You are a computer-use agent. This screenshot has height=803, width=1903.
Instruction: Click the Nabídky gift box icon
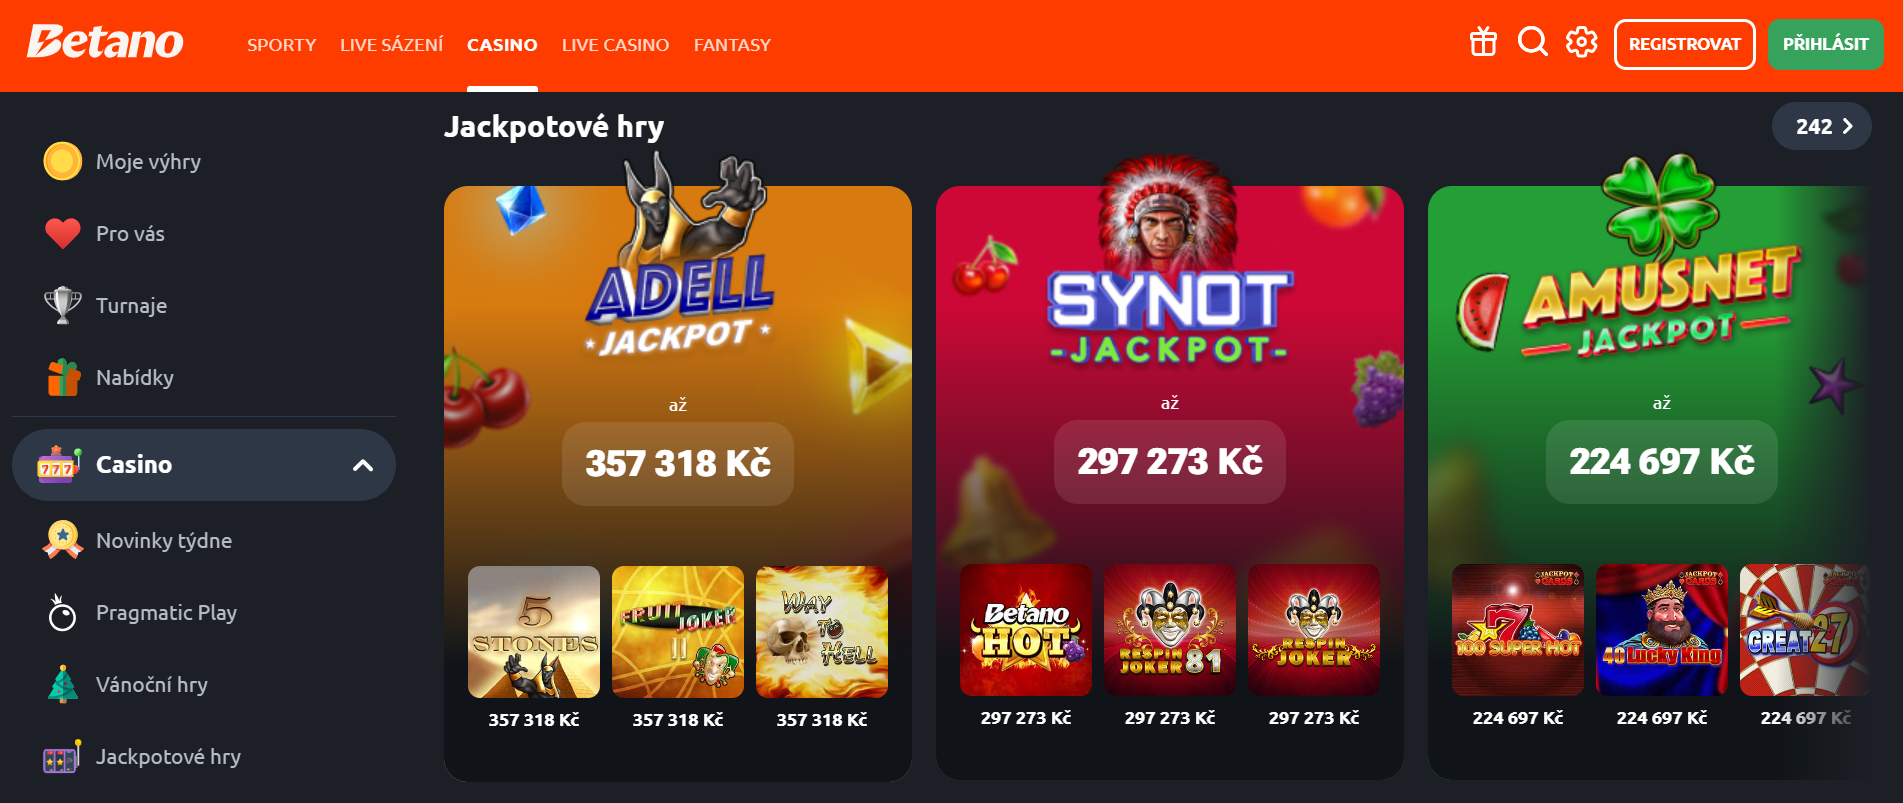coord(63,377)
